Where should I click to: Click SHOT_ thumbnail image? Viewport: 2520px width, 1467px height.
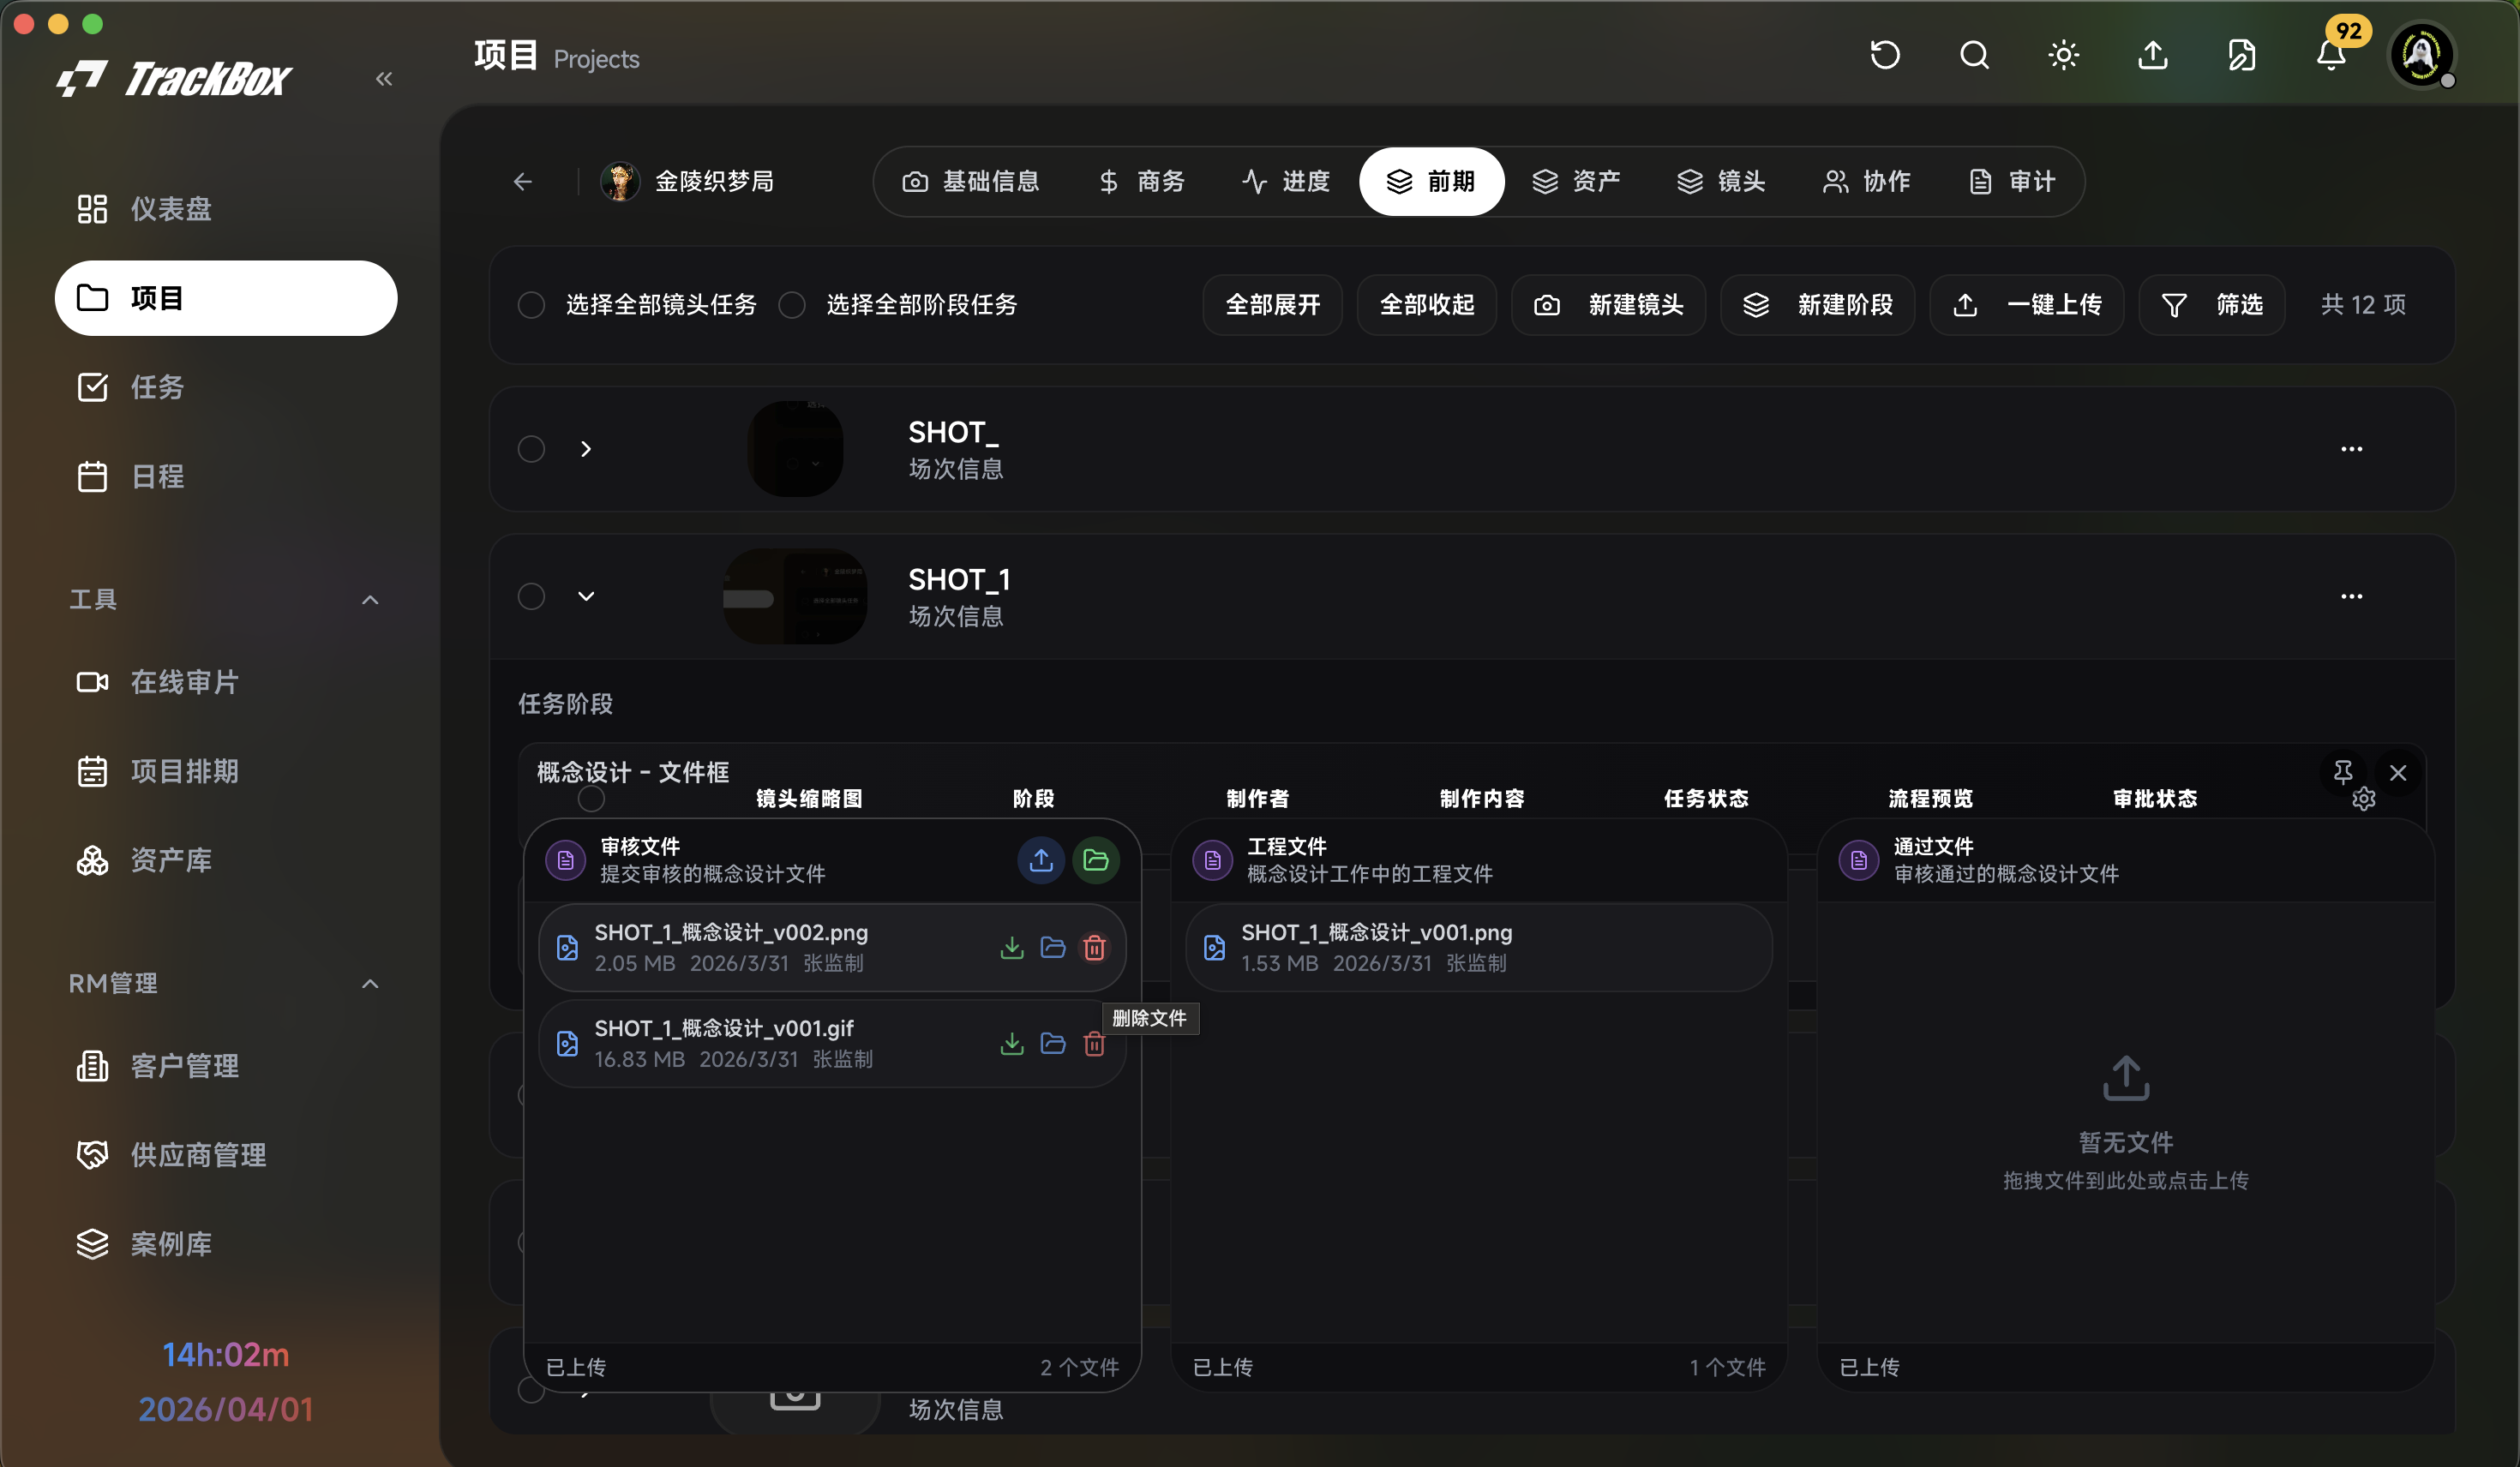pyautogui.click(x=795, y=449)
